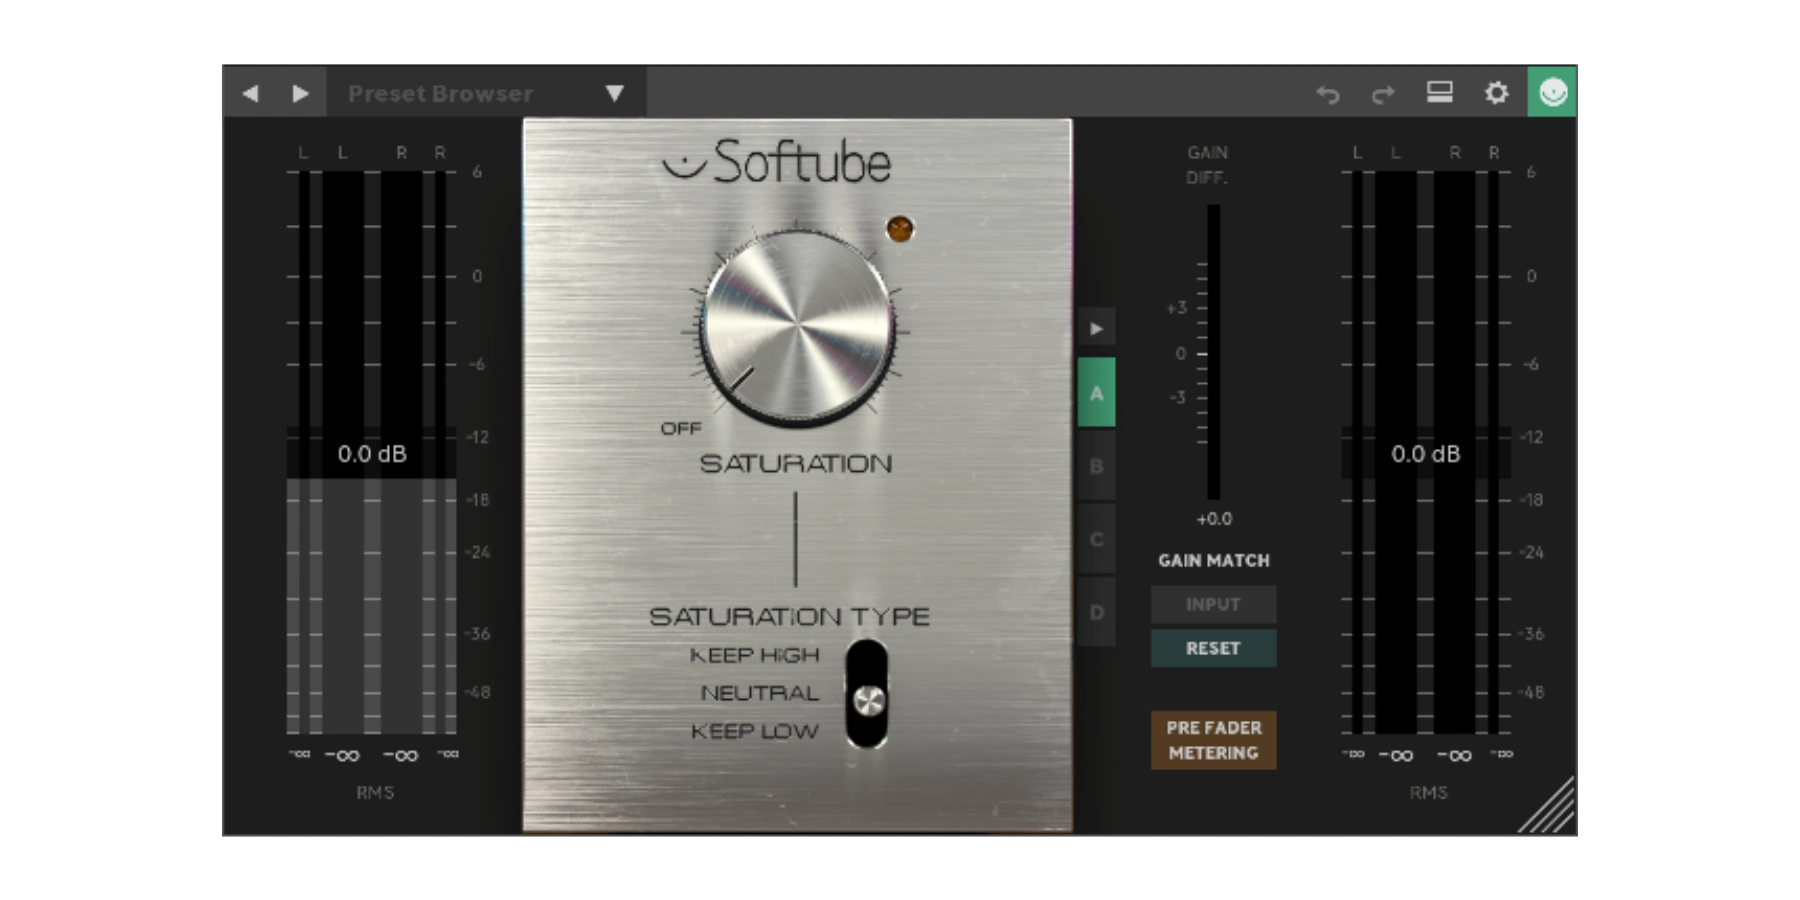Switch to preset slot B

click(x=1097, y=465)
